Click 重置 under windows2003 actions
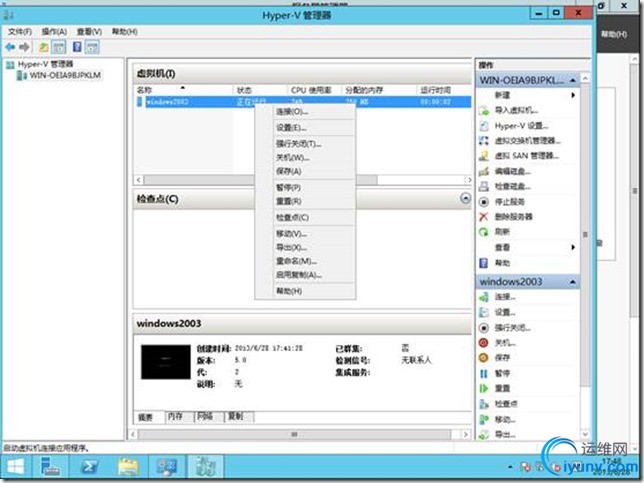 pyautogui.click(x=502, y=389)
